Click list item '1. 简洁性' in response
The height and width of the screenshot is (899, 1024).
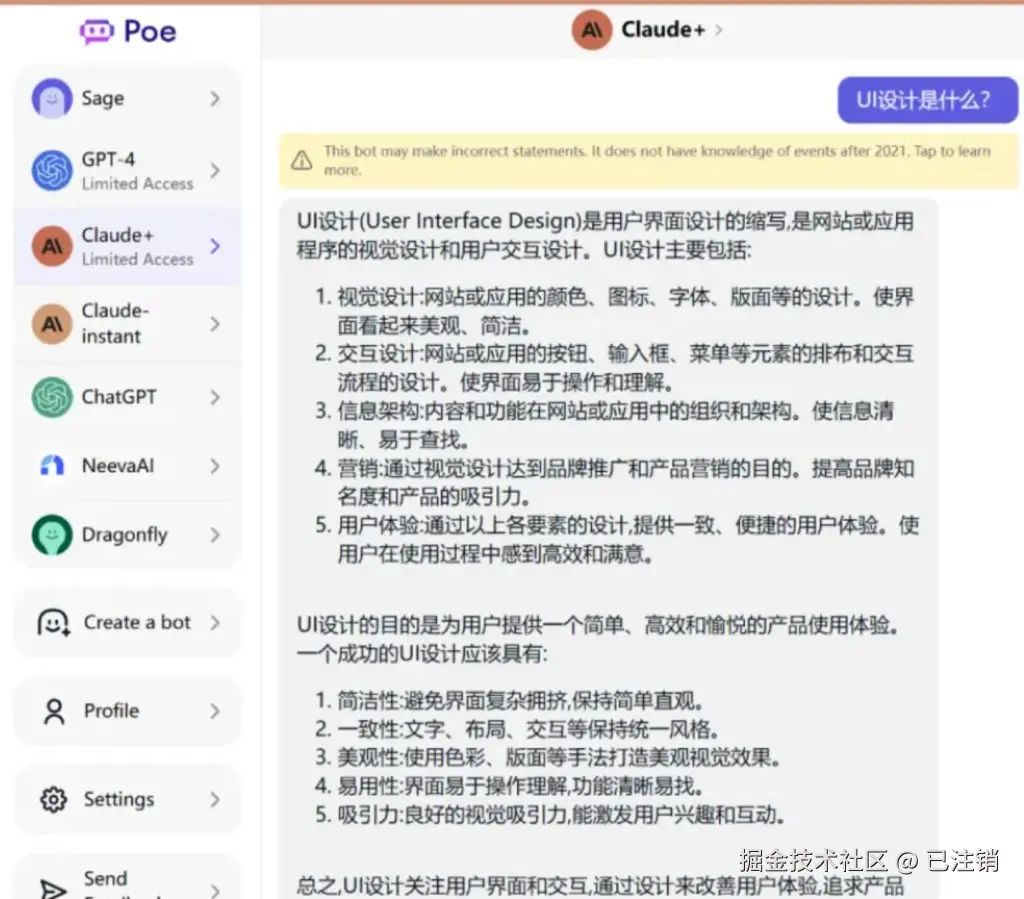click(509, 701)
